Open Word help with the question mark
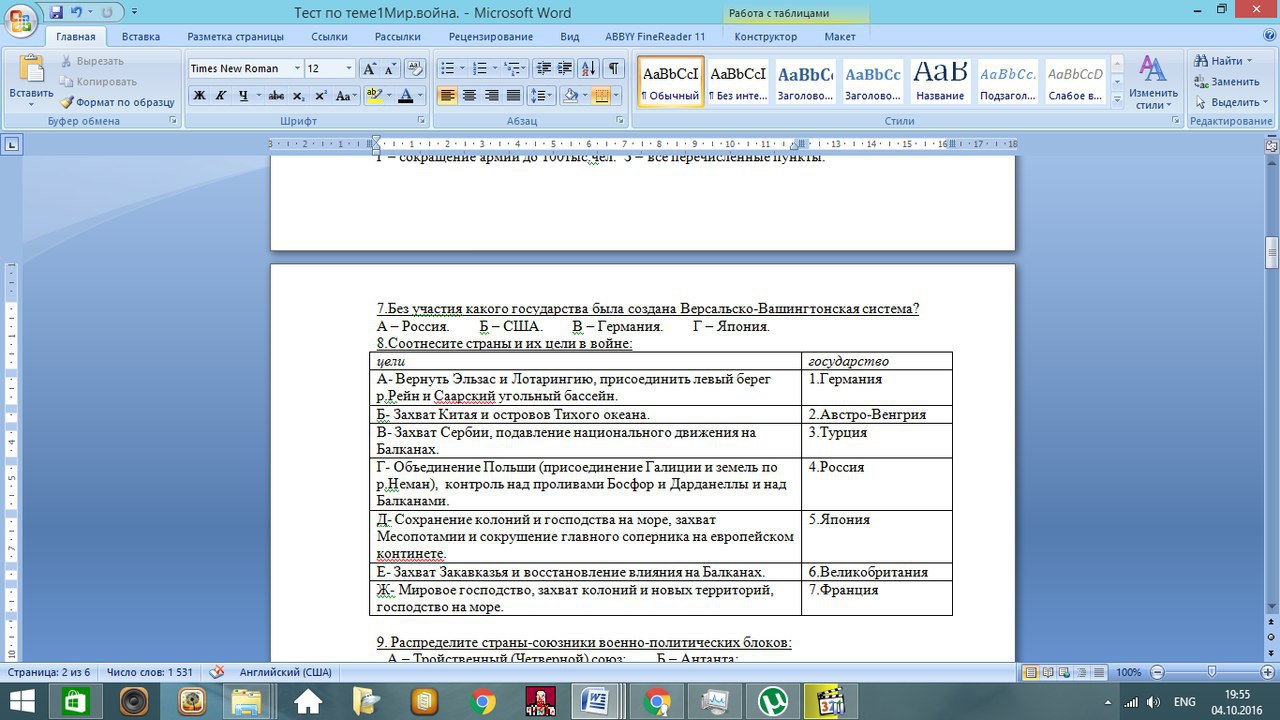This screenshot has height=720, width=1280. pos(1268,36)
